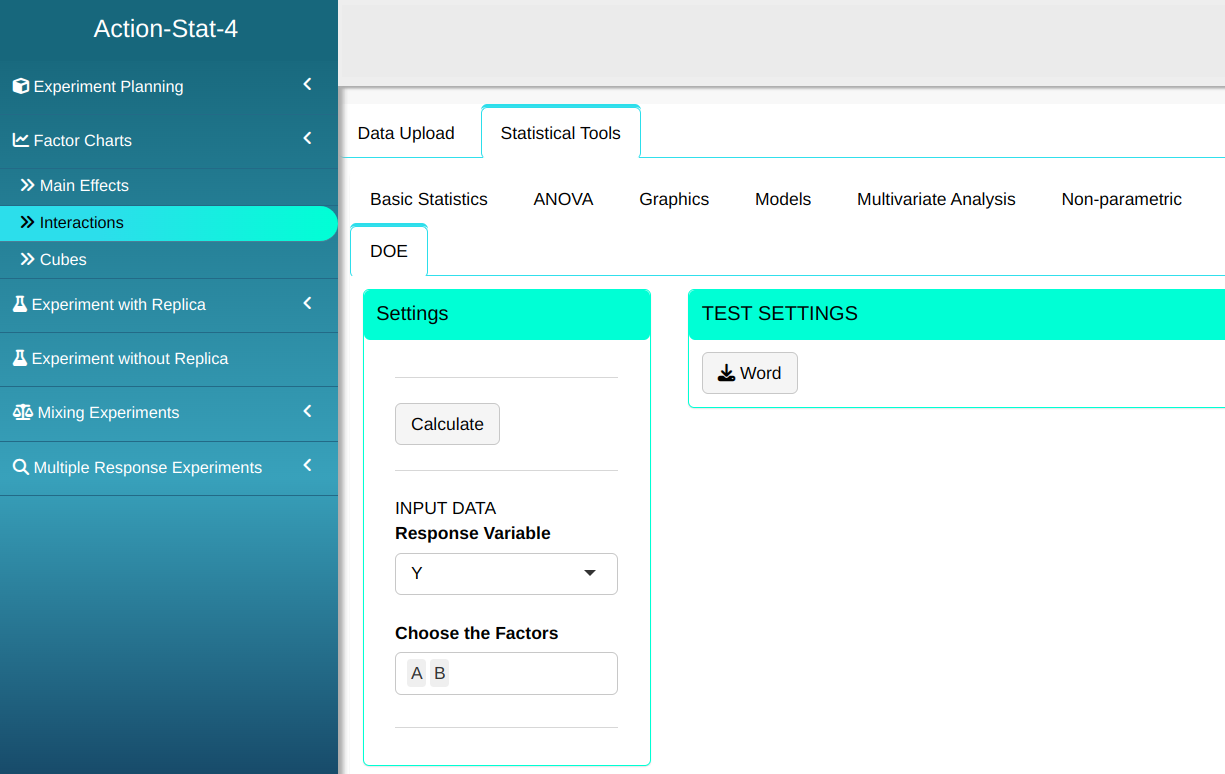Open the Multivariate Analysis tab
The height and width of the screenshot is (774, 1225).
point(936,199)
